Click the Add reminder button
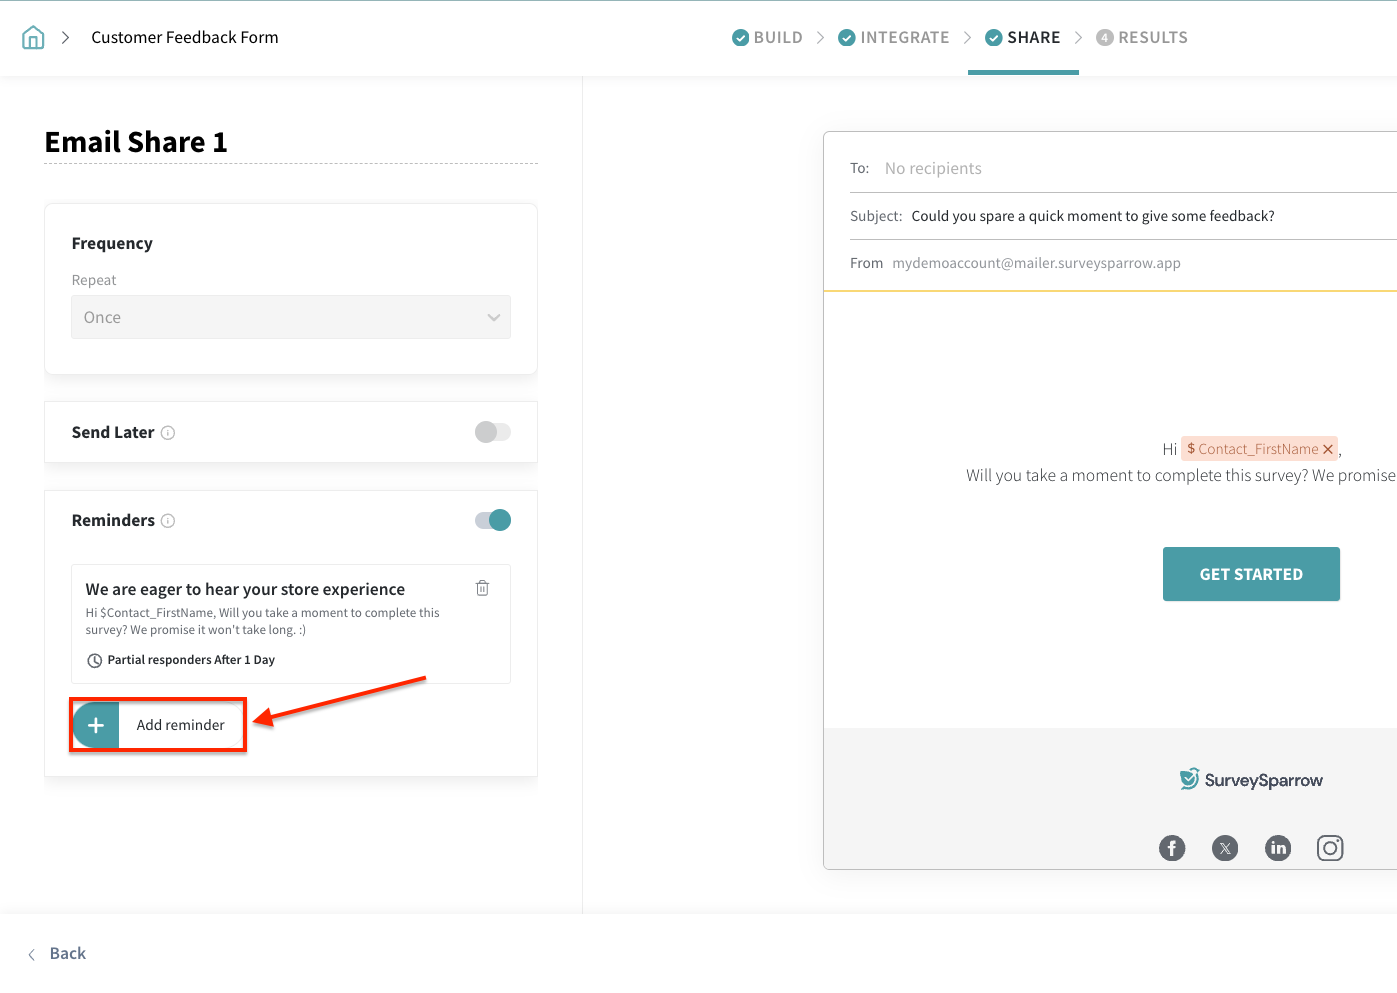This screenshot has width=1397, height=993. (x=159, y=725)
